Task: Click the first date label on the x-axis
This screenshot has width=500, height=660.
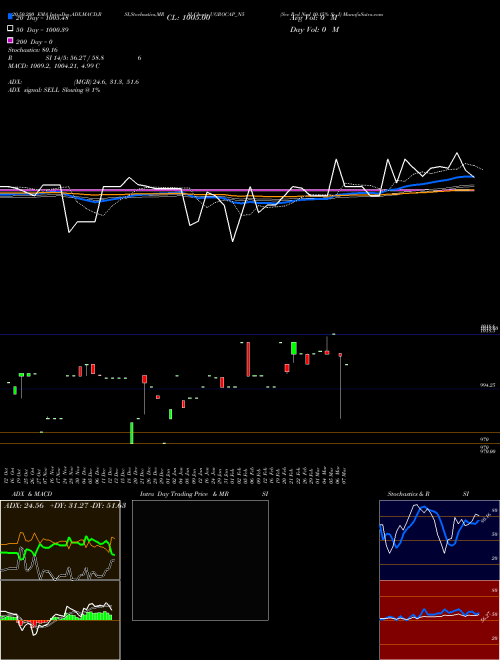Action: (x=7, y=475)
